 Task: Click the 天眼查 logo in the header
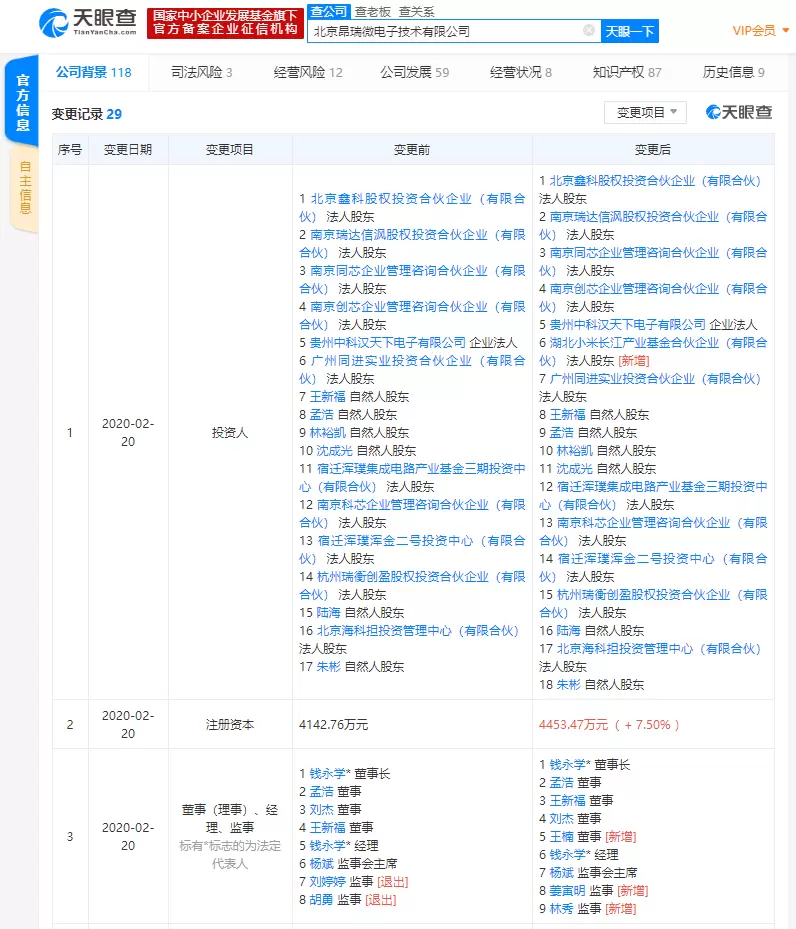pyautogui.click(x=88, y=22)
